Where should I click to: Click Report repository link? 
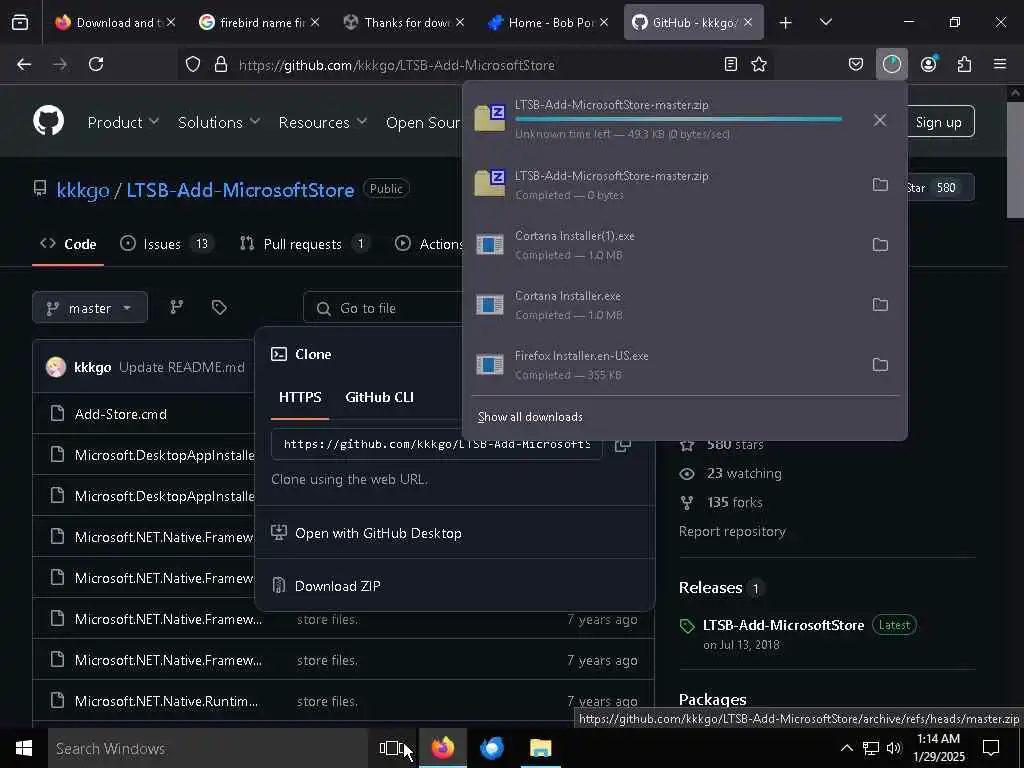(x=732, y=532)
